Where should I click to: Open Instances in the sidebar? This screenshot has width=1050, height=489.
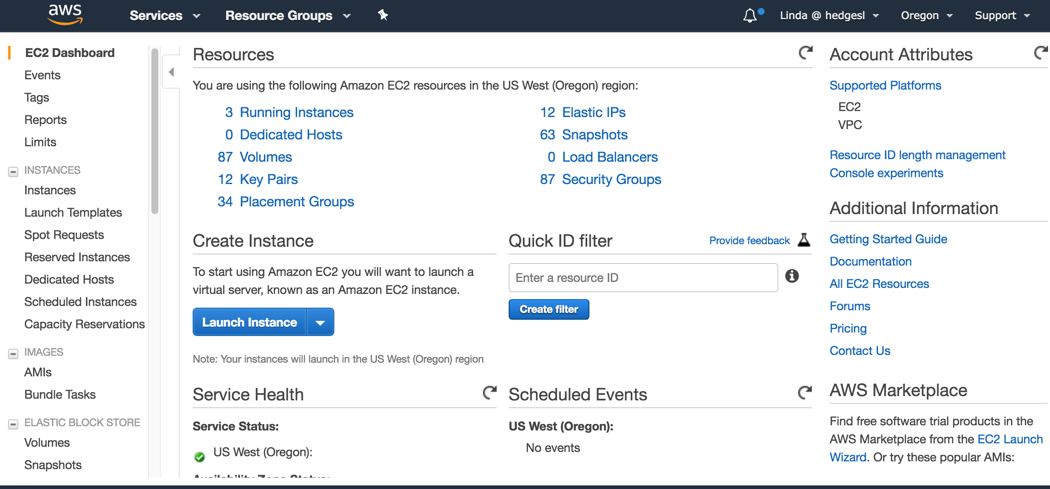[50, 190]
